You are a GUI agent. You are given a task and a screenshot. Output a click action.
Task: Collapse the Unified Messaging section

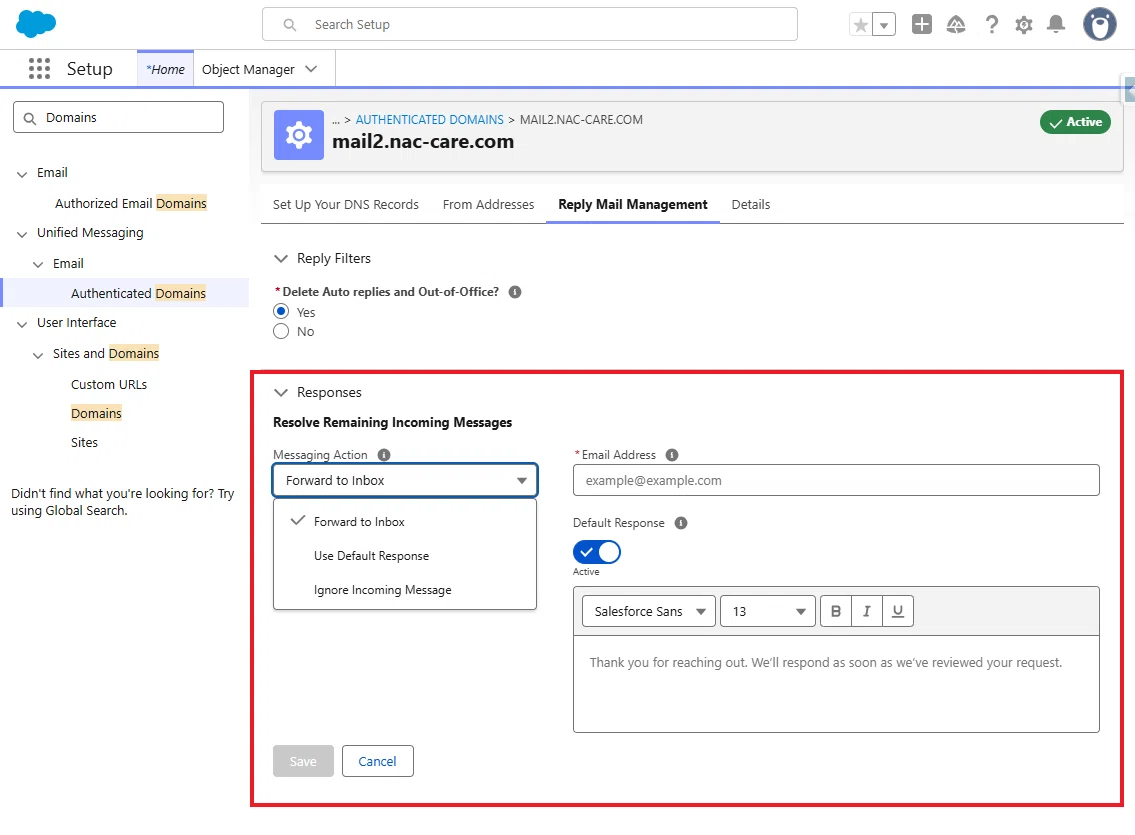[x=22, y=234]
